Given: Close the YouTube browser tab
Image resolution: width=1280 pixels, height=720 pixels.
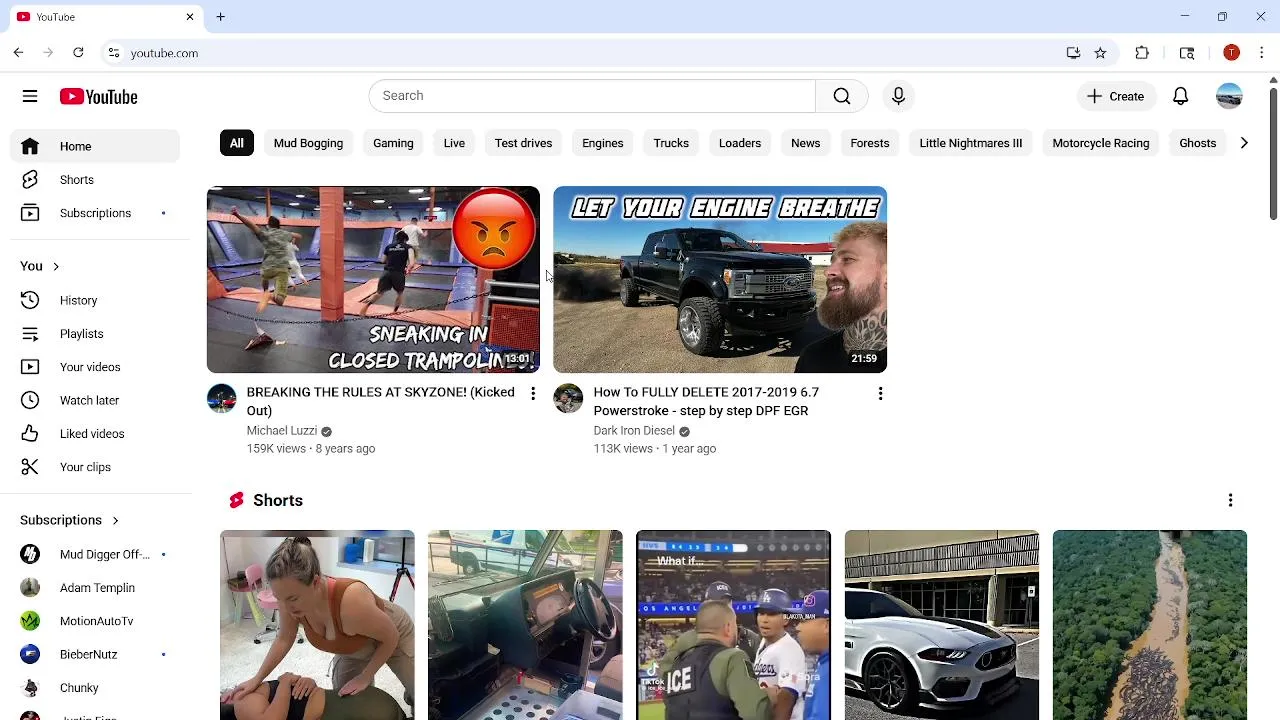Looking at the screenshot, I should coord(190,17).
